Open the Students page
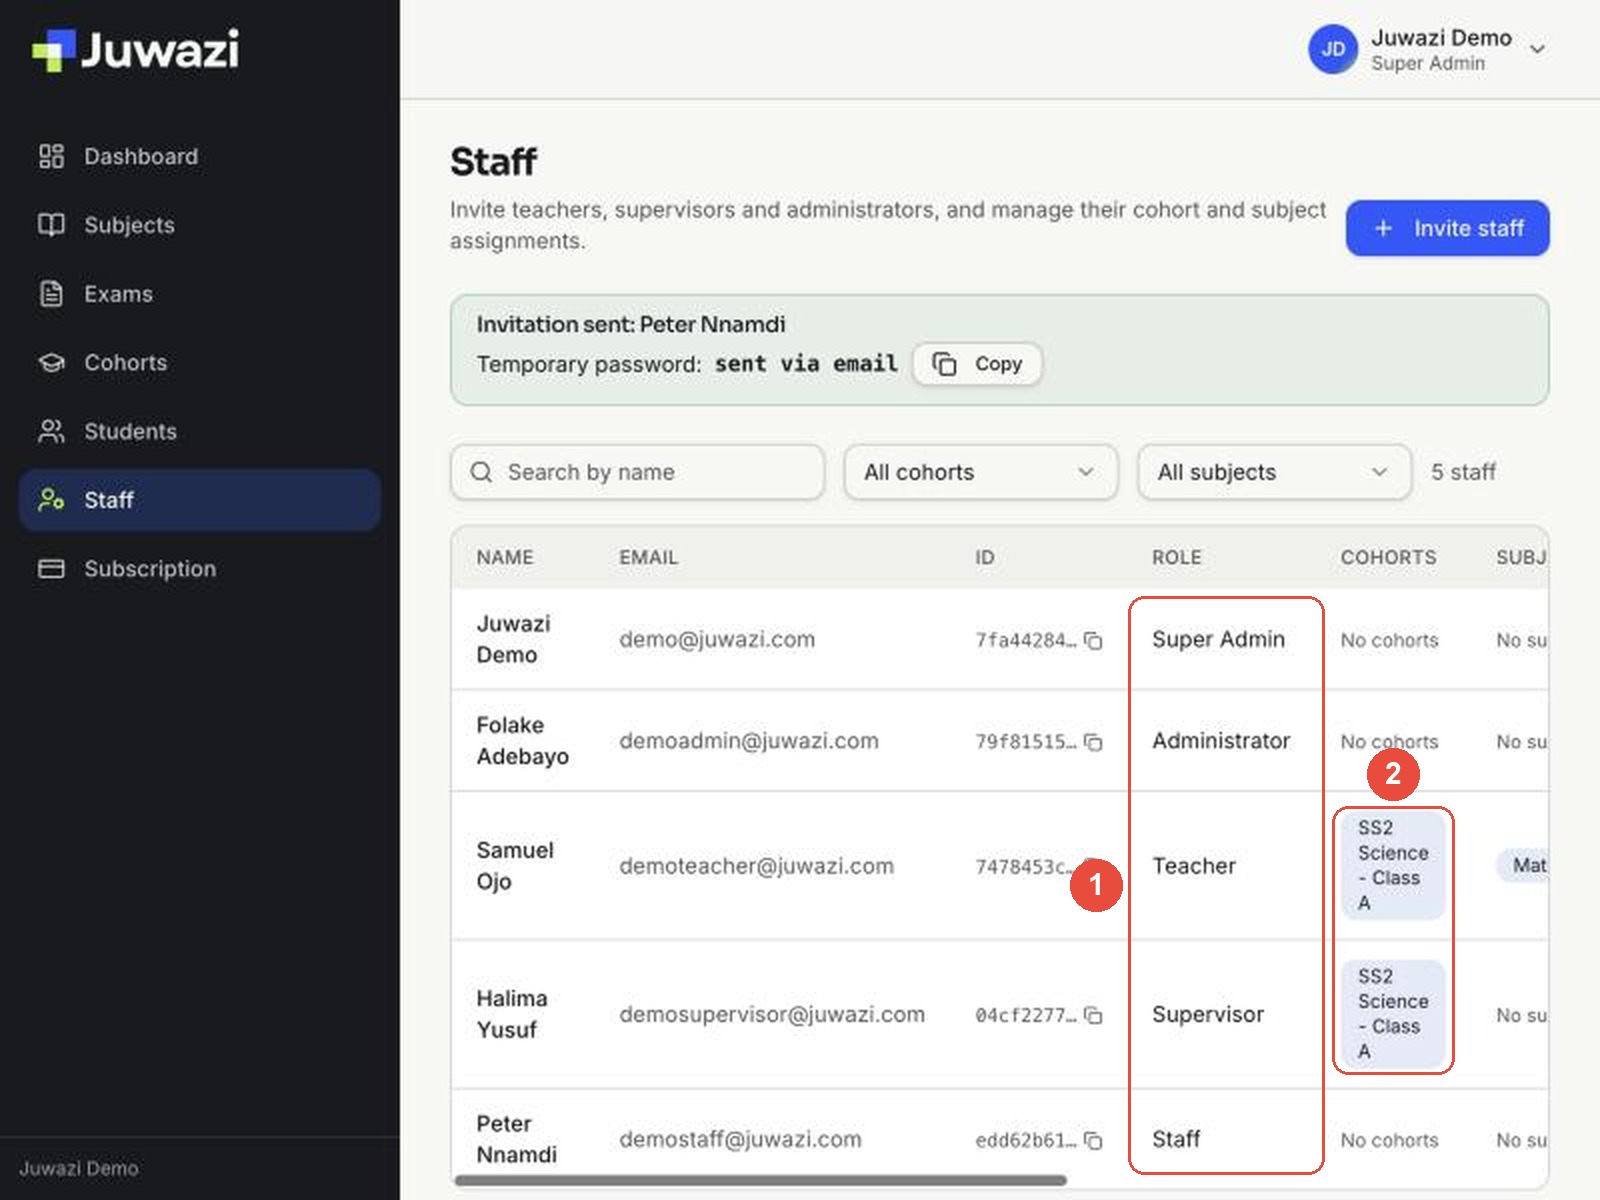1600x1200 pixels. pyautogui.click(x=200, y=431)
